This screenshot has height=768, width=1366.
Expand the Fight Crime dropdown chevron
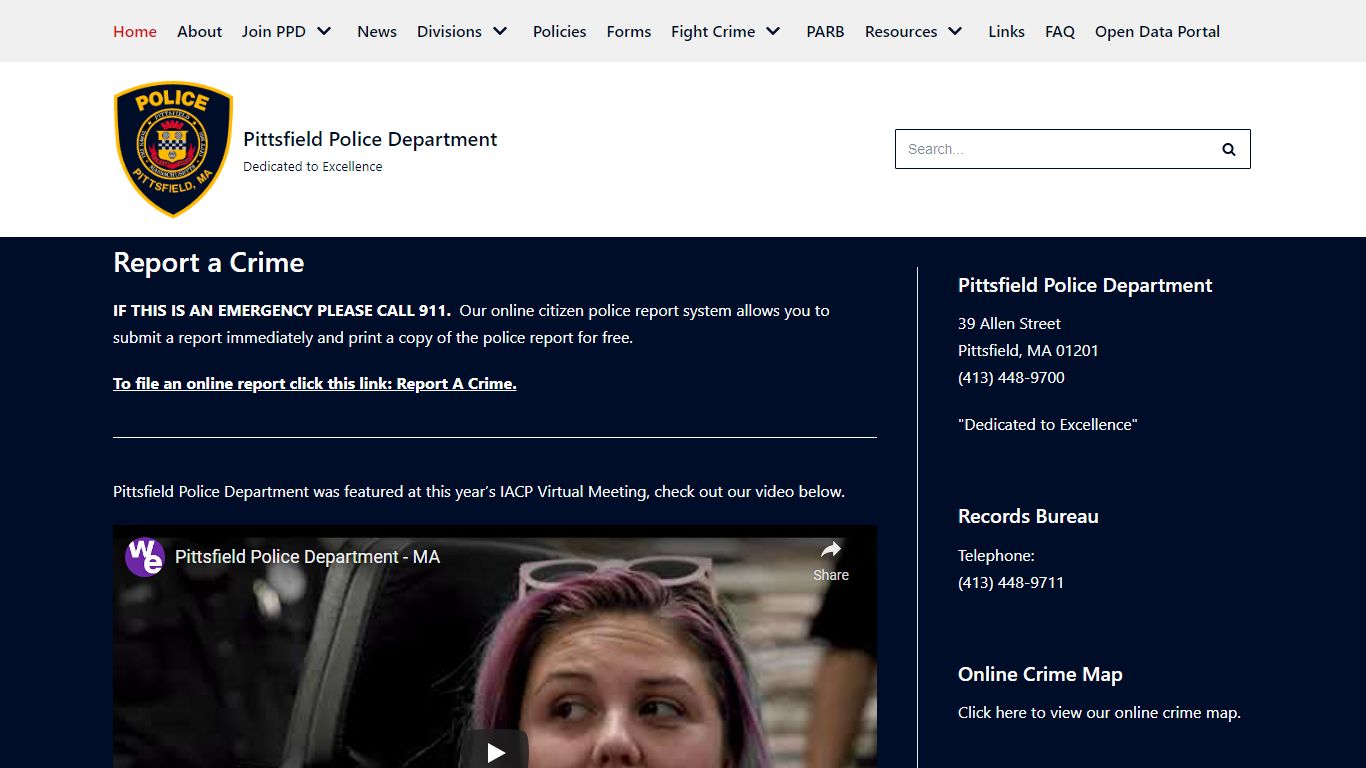(773, 31)
